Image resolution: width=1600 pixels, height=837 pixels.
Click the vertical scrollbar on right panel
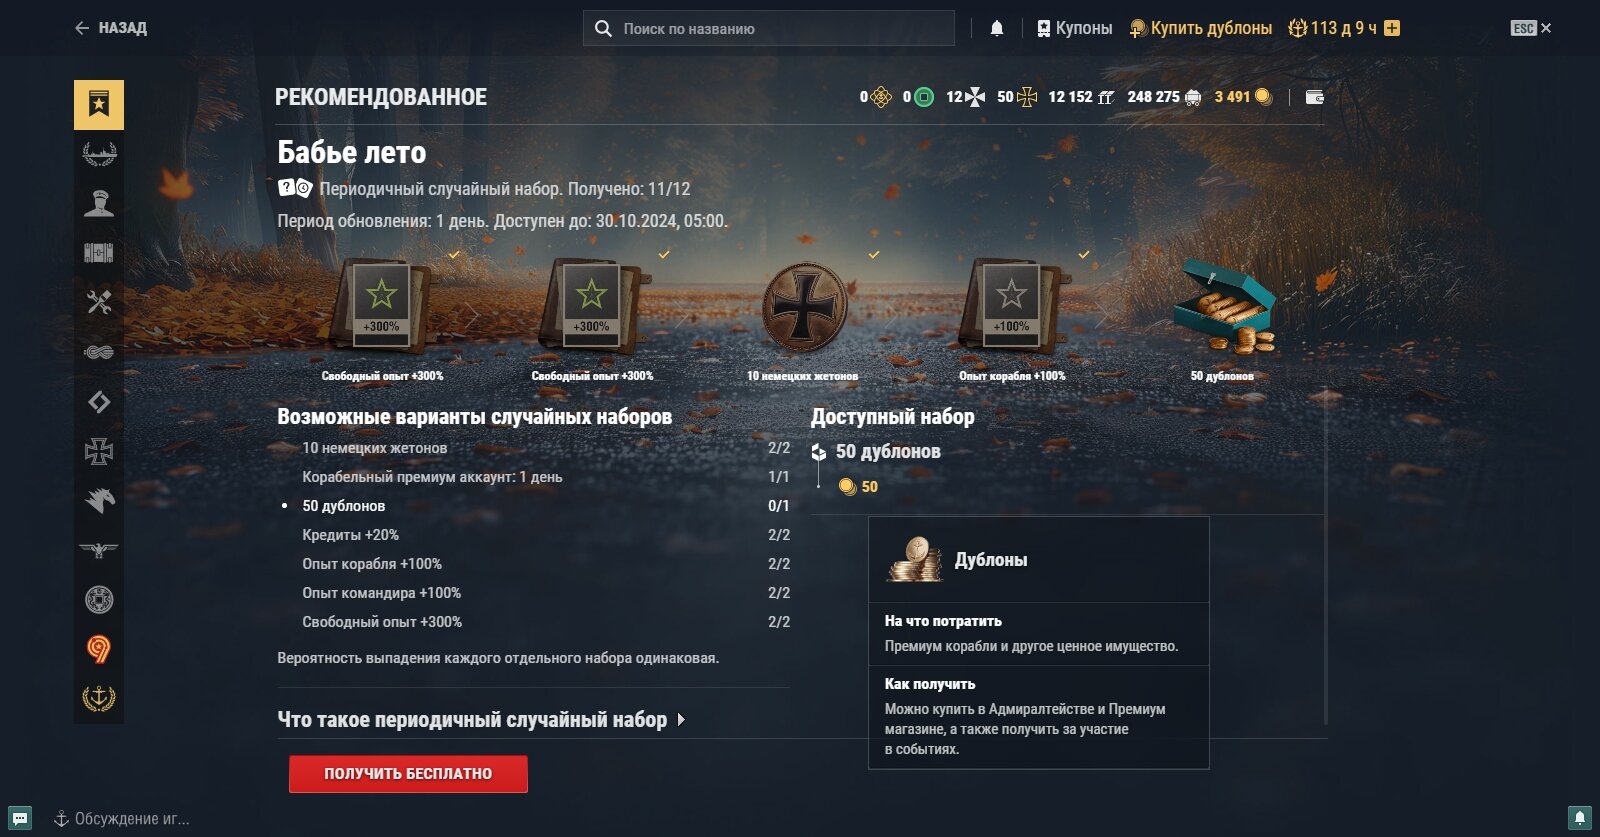[x=1326, y=555]
